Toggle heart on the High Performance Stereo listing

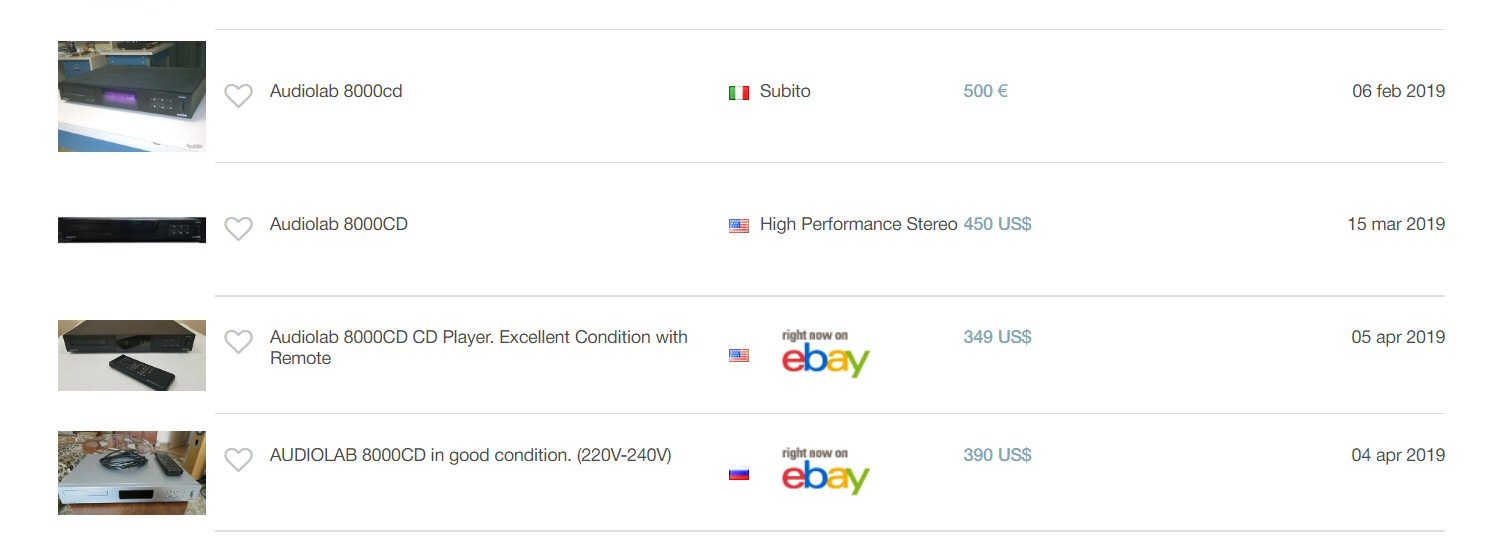(x=238, y=229)
